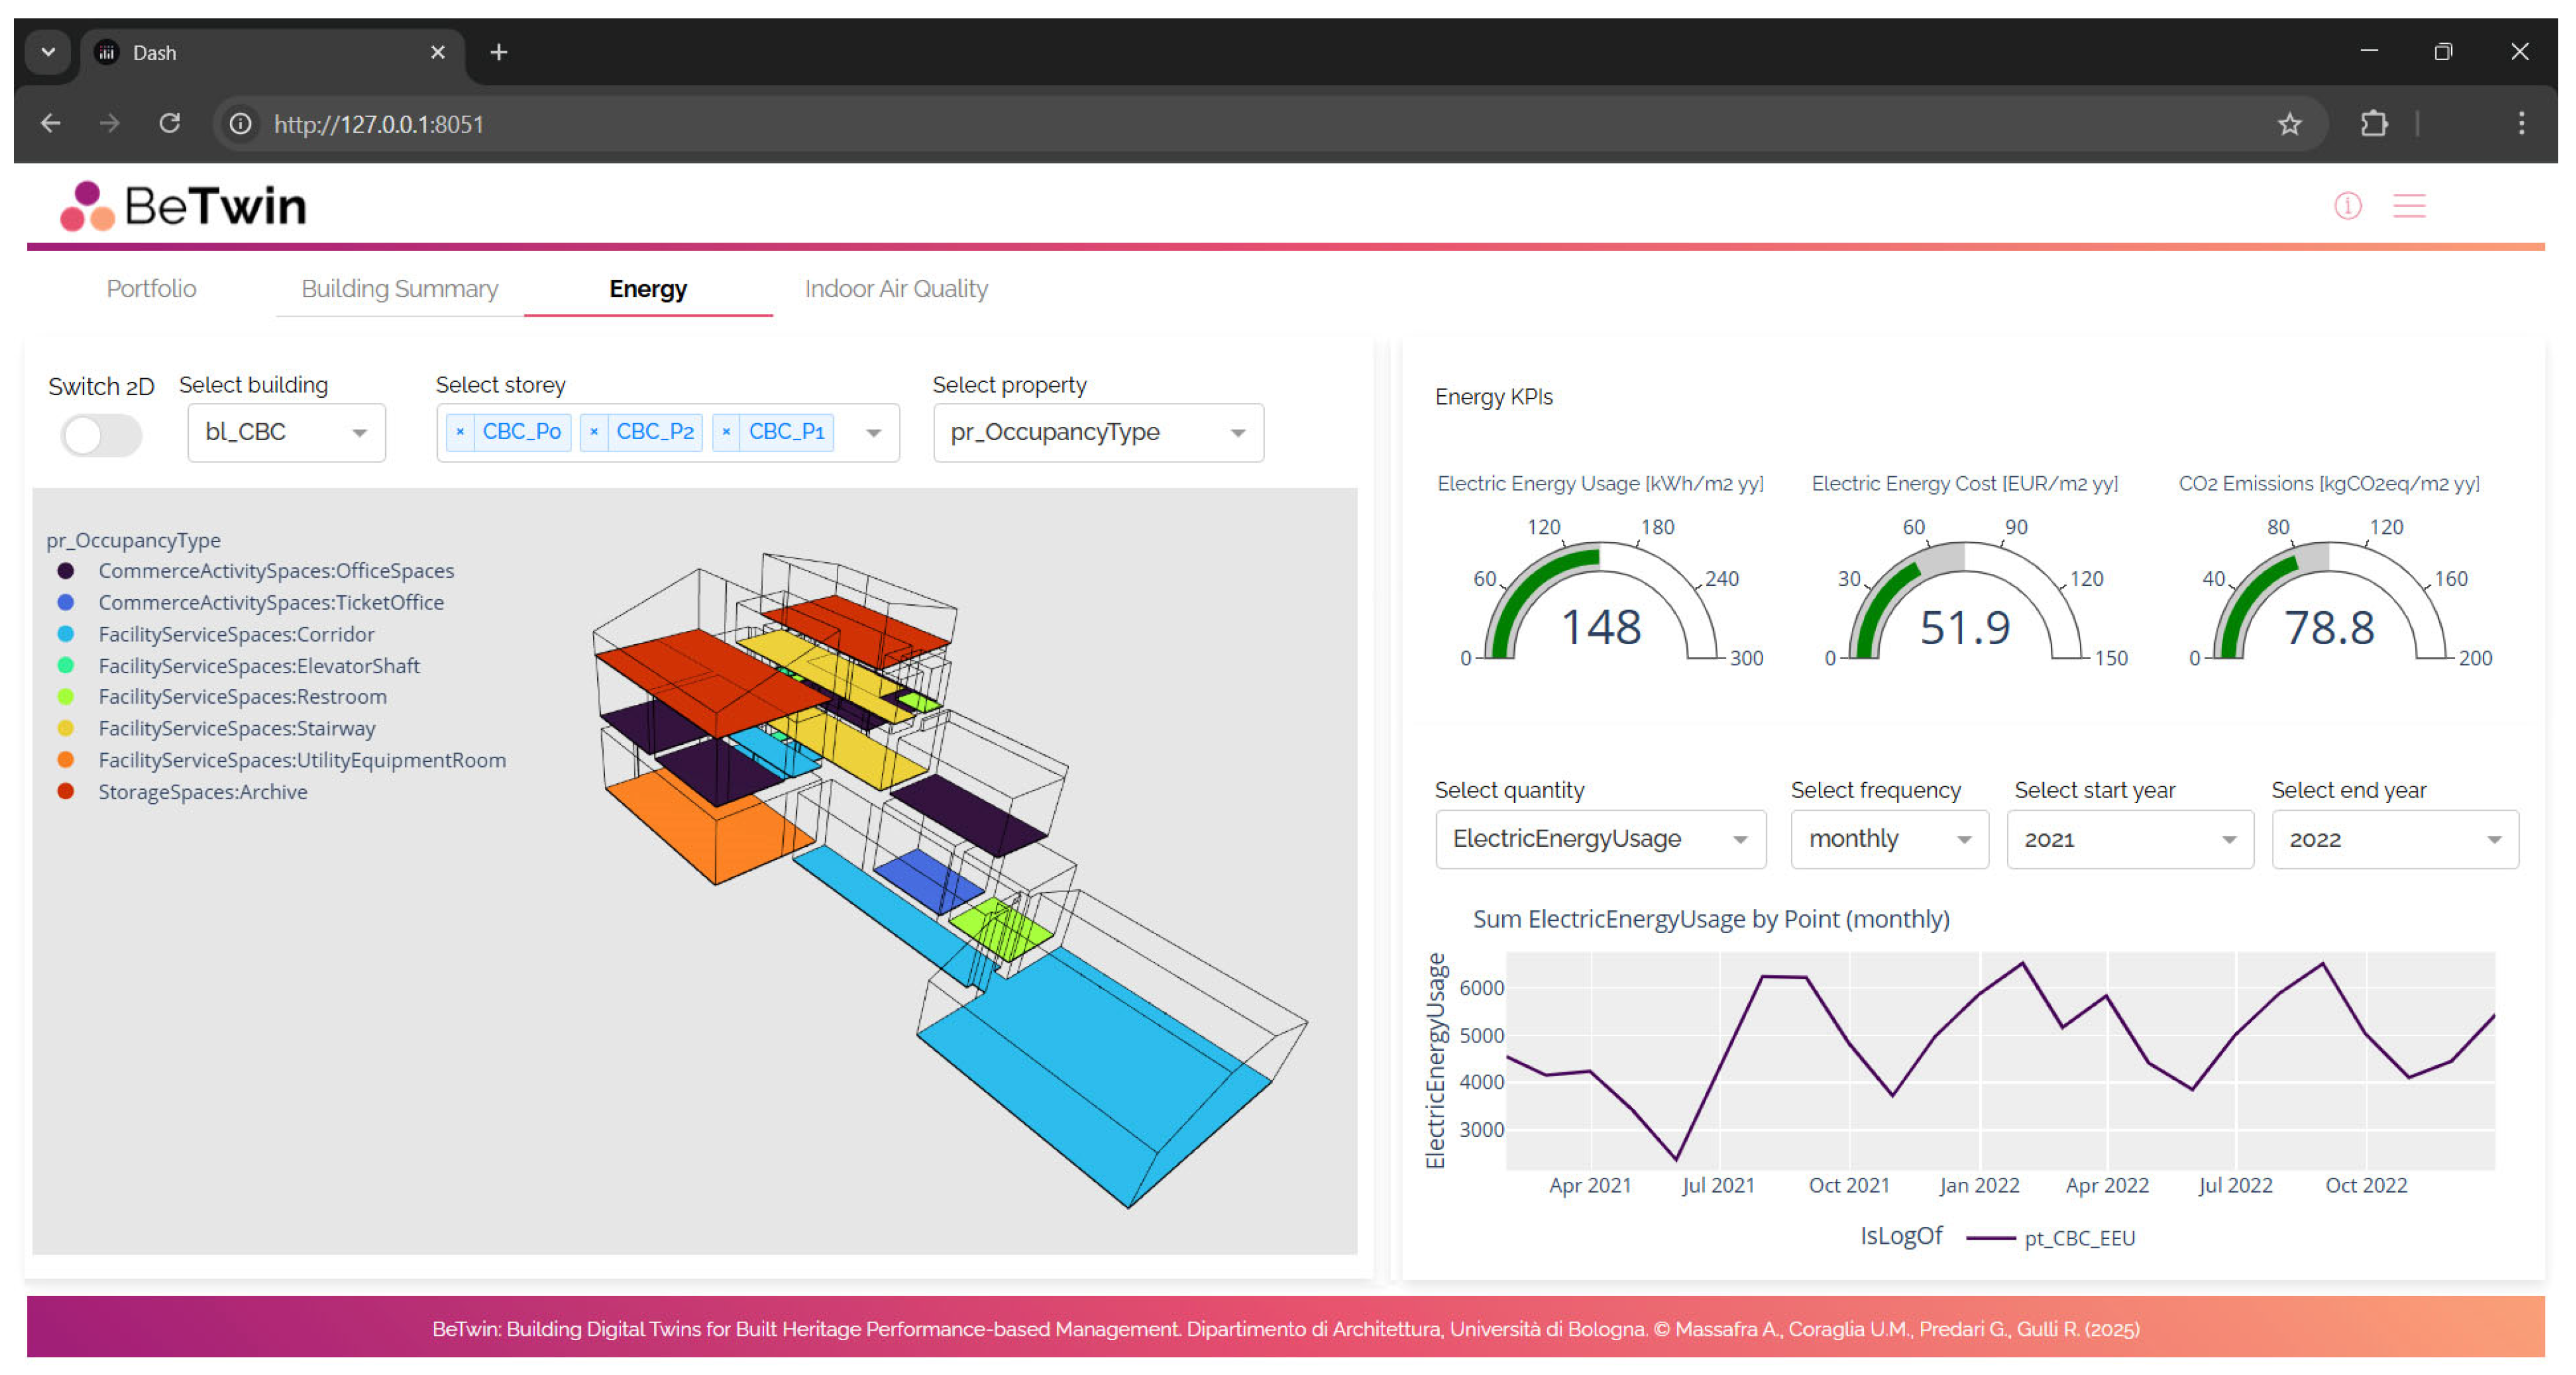Image resolution: width=2576 pixels, height=1375 pixels.
Task: Click the BeTwin logo
Action: 184,206
